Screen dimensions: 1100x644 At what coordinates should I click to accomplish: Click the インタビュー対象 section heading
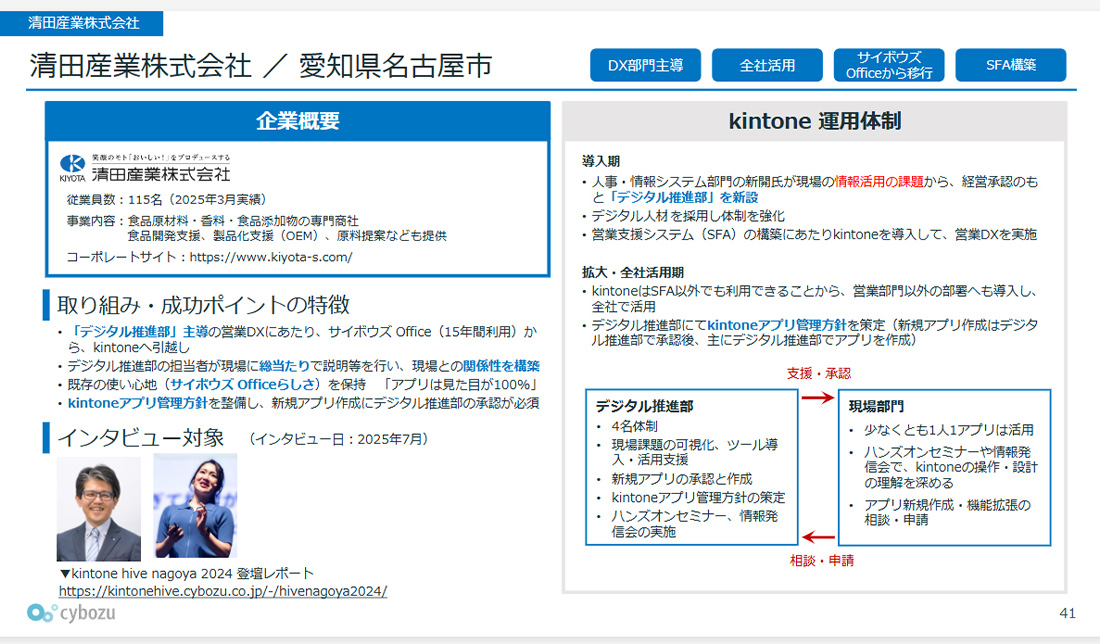(140, 438)
